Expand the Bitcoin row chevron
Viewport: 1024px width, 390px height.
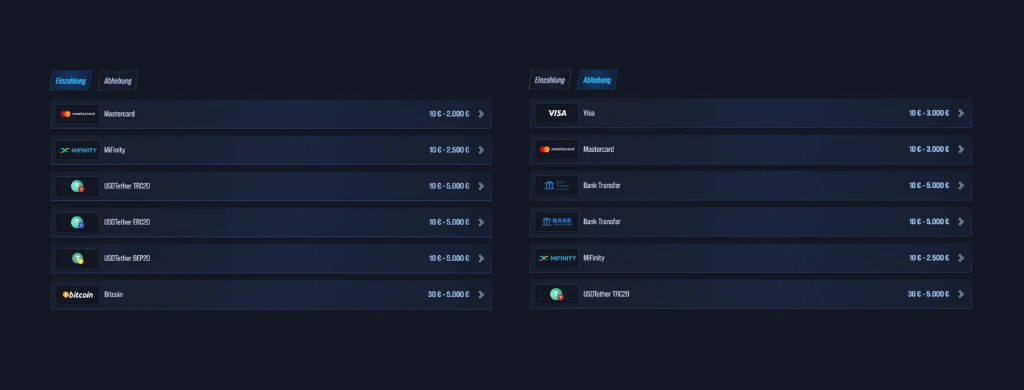[481, 295]
